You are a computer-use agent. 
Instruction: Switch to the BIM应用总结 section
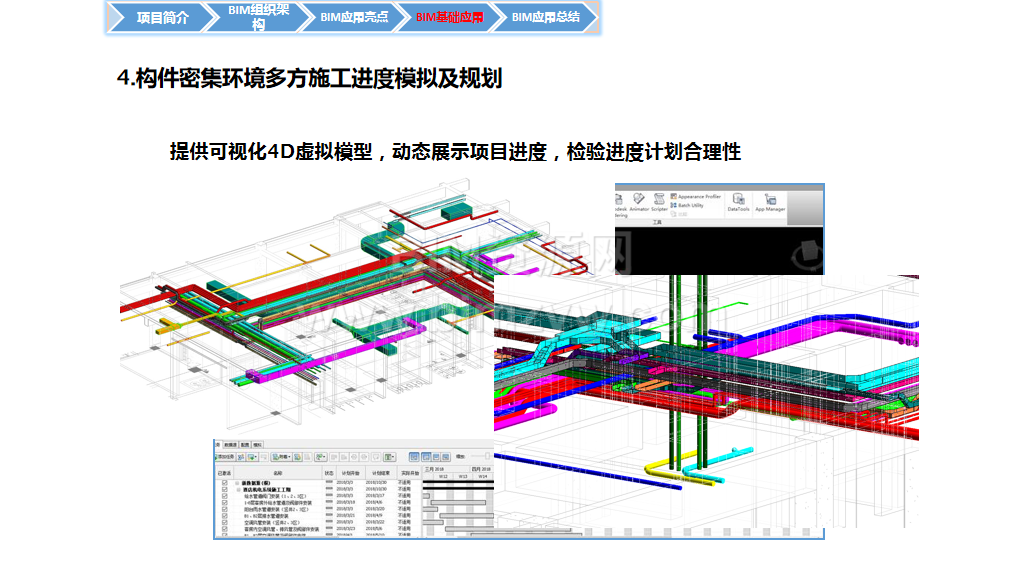pyautogui.click(x=545, y=18)
